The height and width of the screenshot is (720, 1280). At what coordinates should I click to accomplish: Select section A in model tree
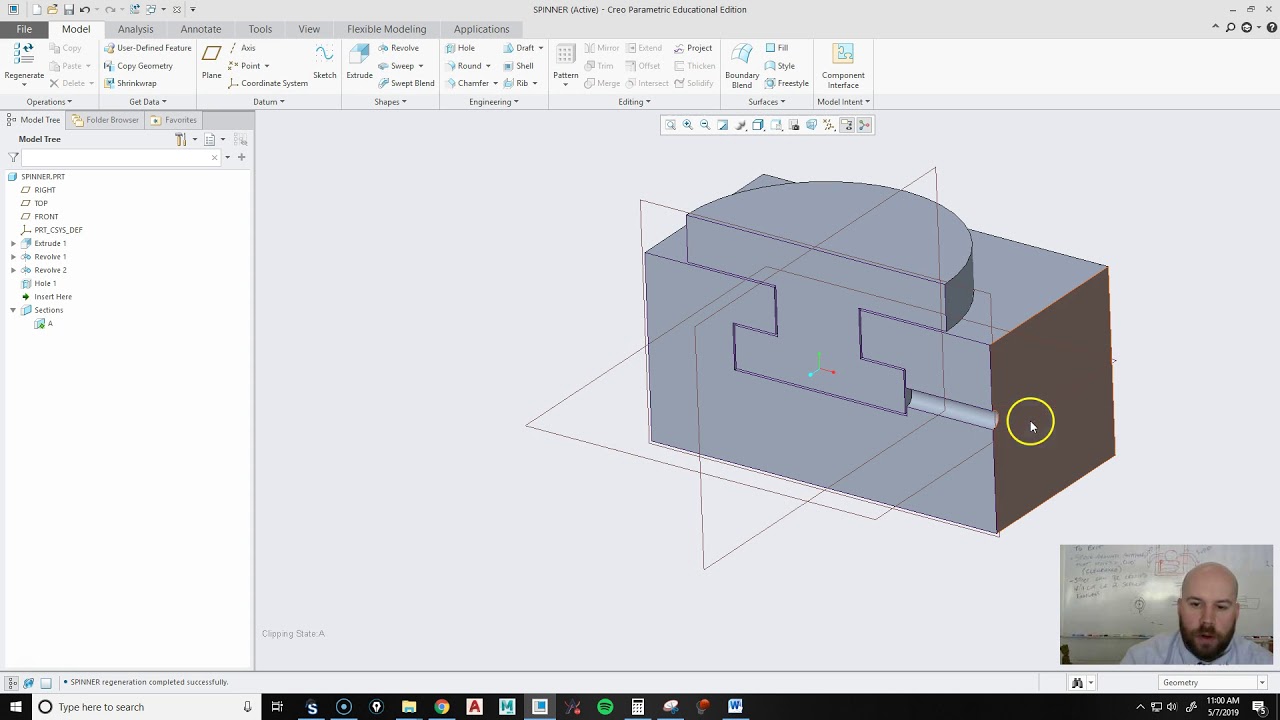(x=44, y=323)
